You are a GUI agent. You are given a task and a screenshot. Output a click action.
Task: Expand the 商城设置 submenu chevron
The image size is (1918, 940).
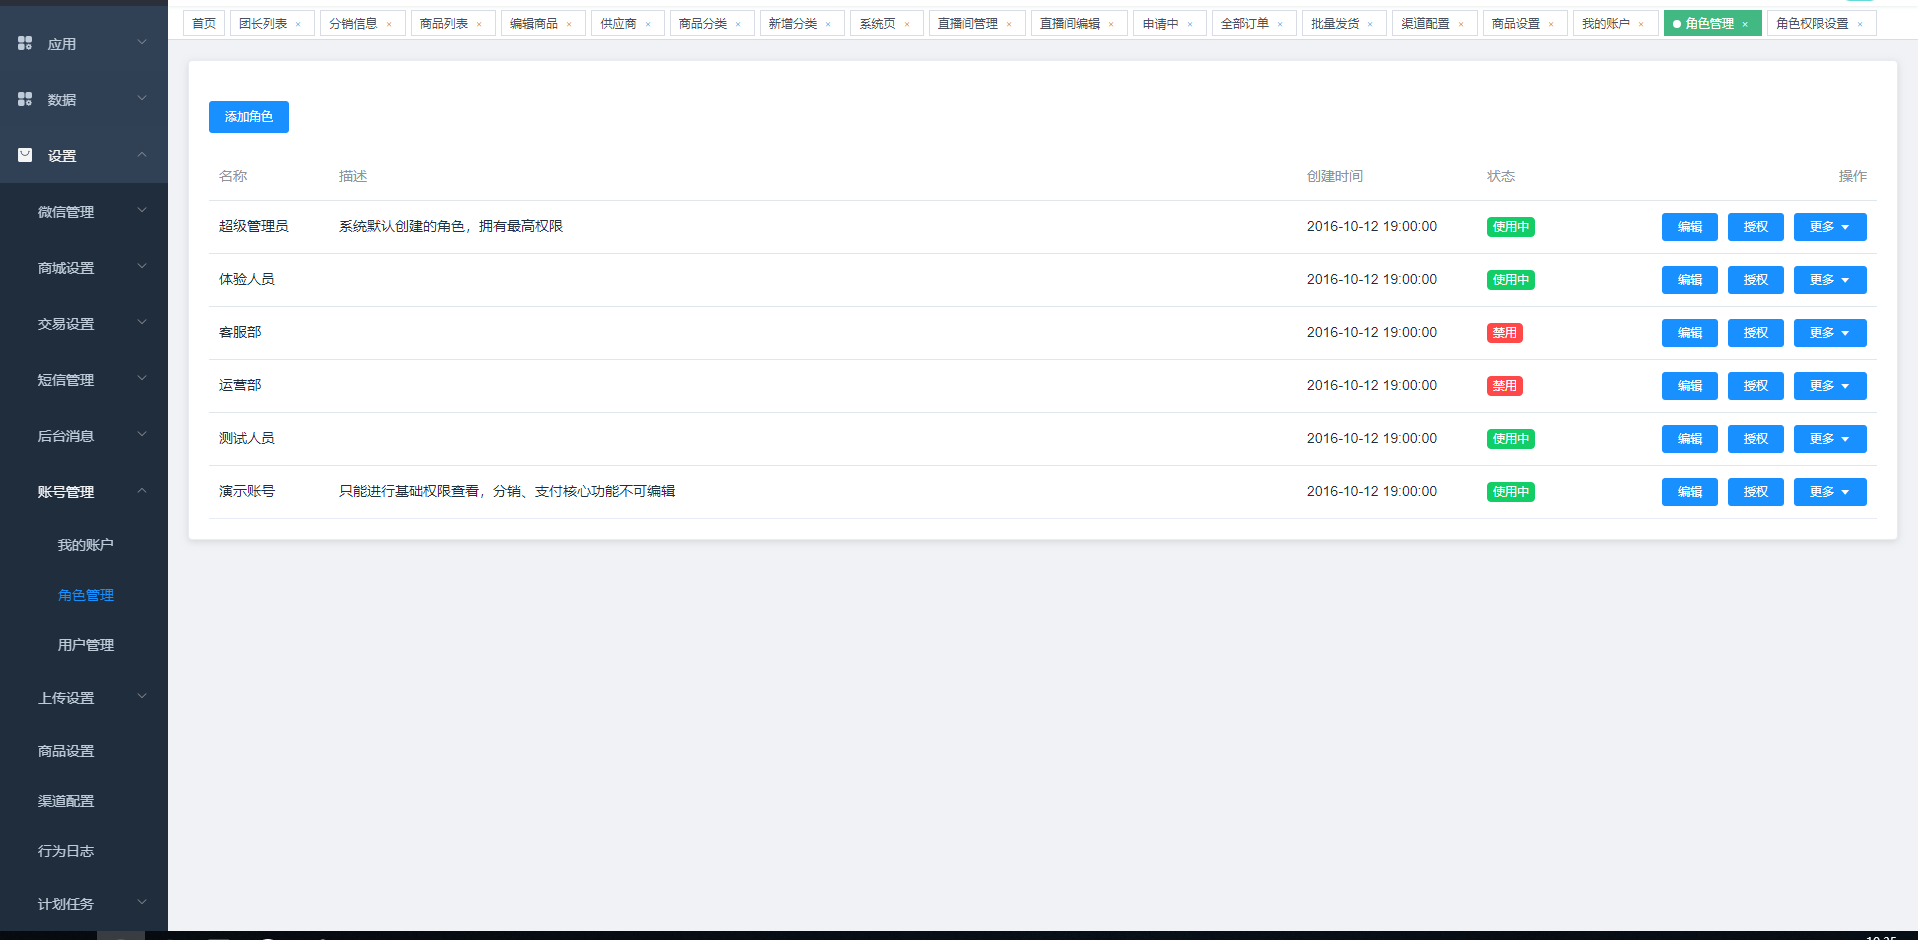pyautogui.click(x=142, y=266)
